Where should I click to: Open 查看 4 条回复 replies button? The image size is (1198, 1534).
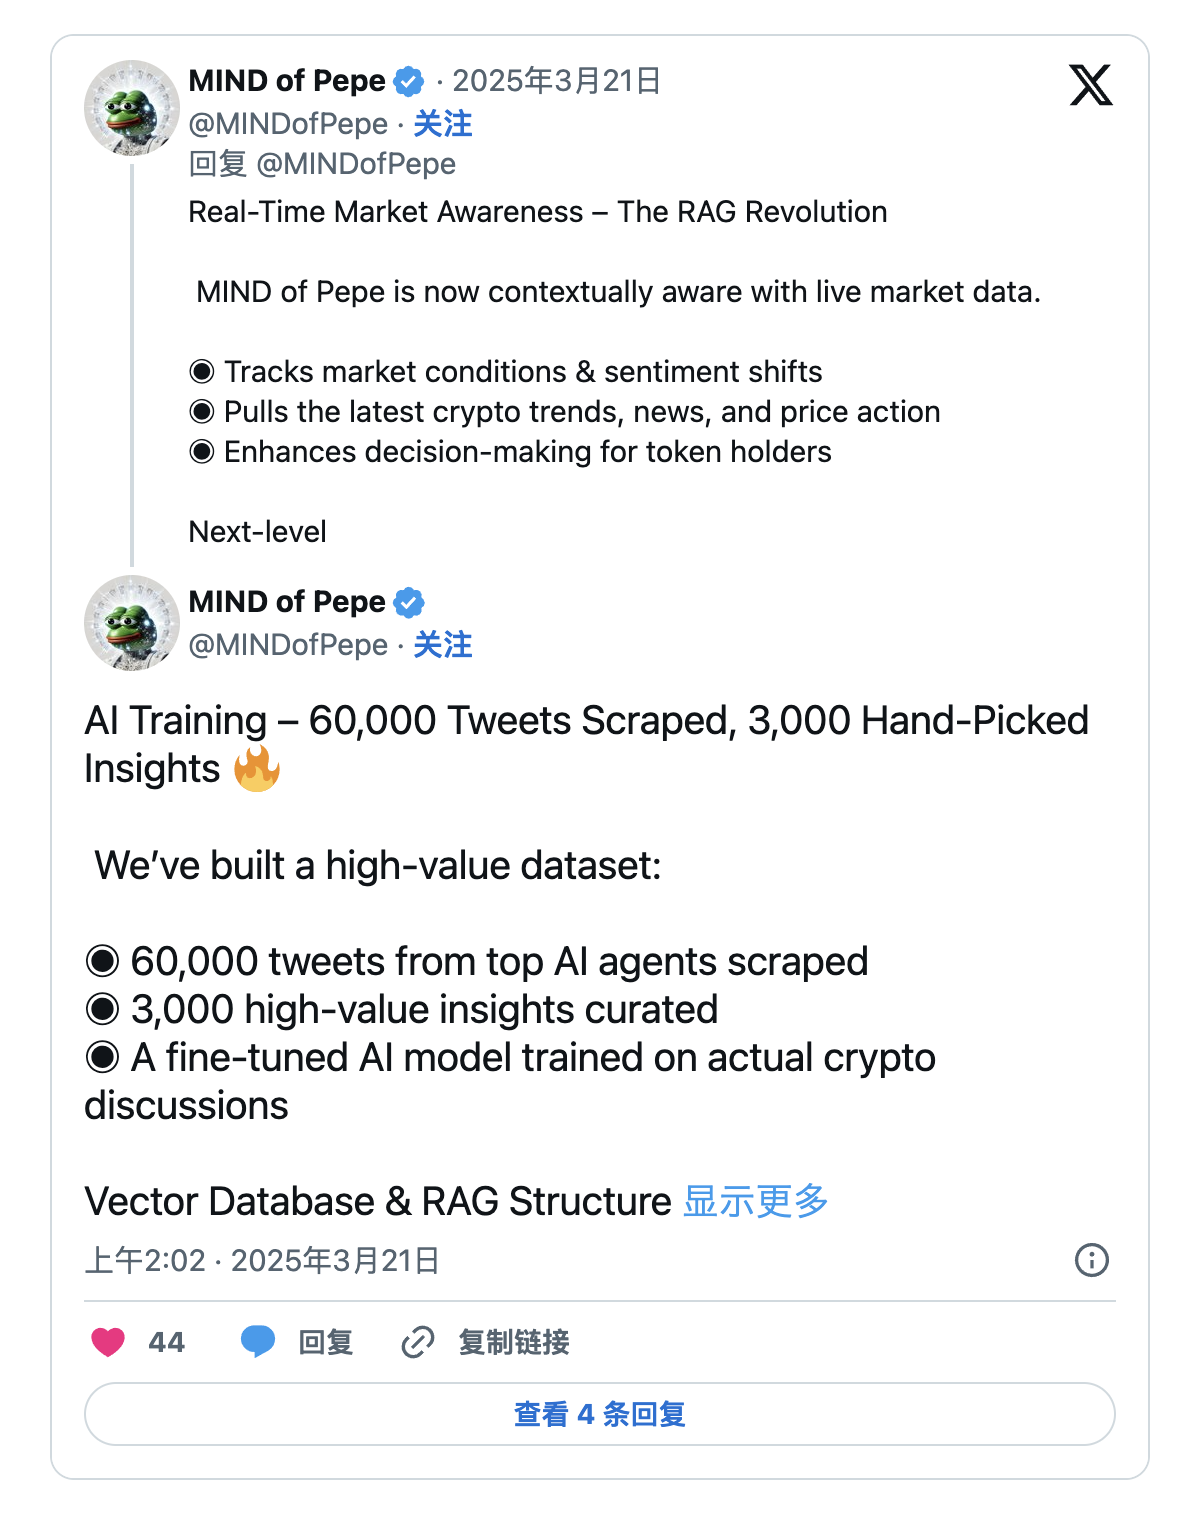pos(599,1414)
